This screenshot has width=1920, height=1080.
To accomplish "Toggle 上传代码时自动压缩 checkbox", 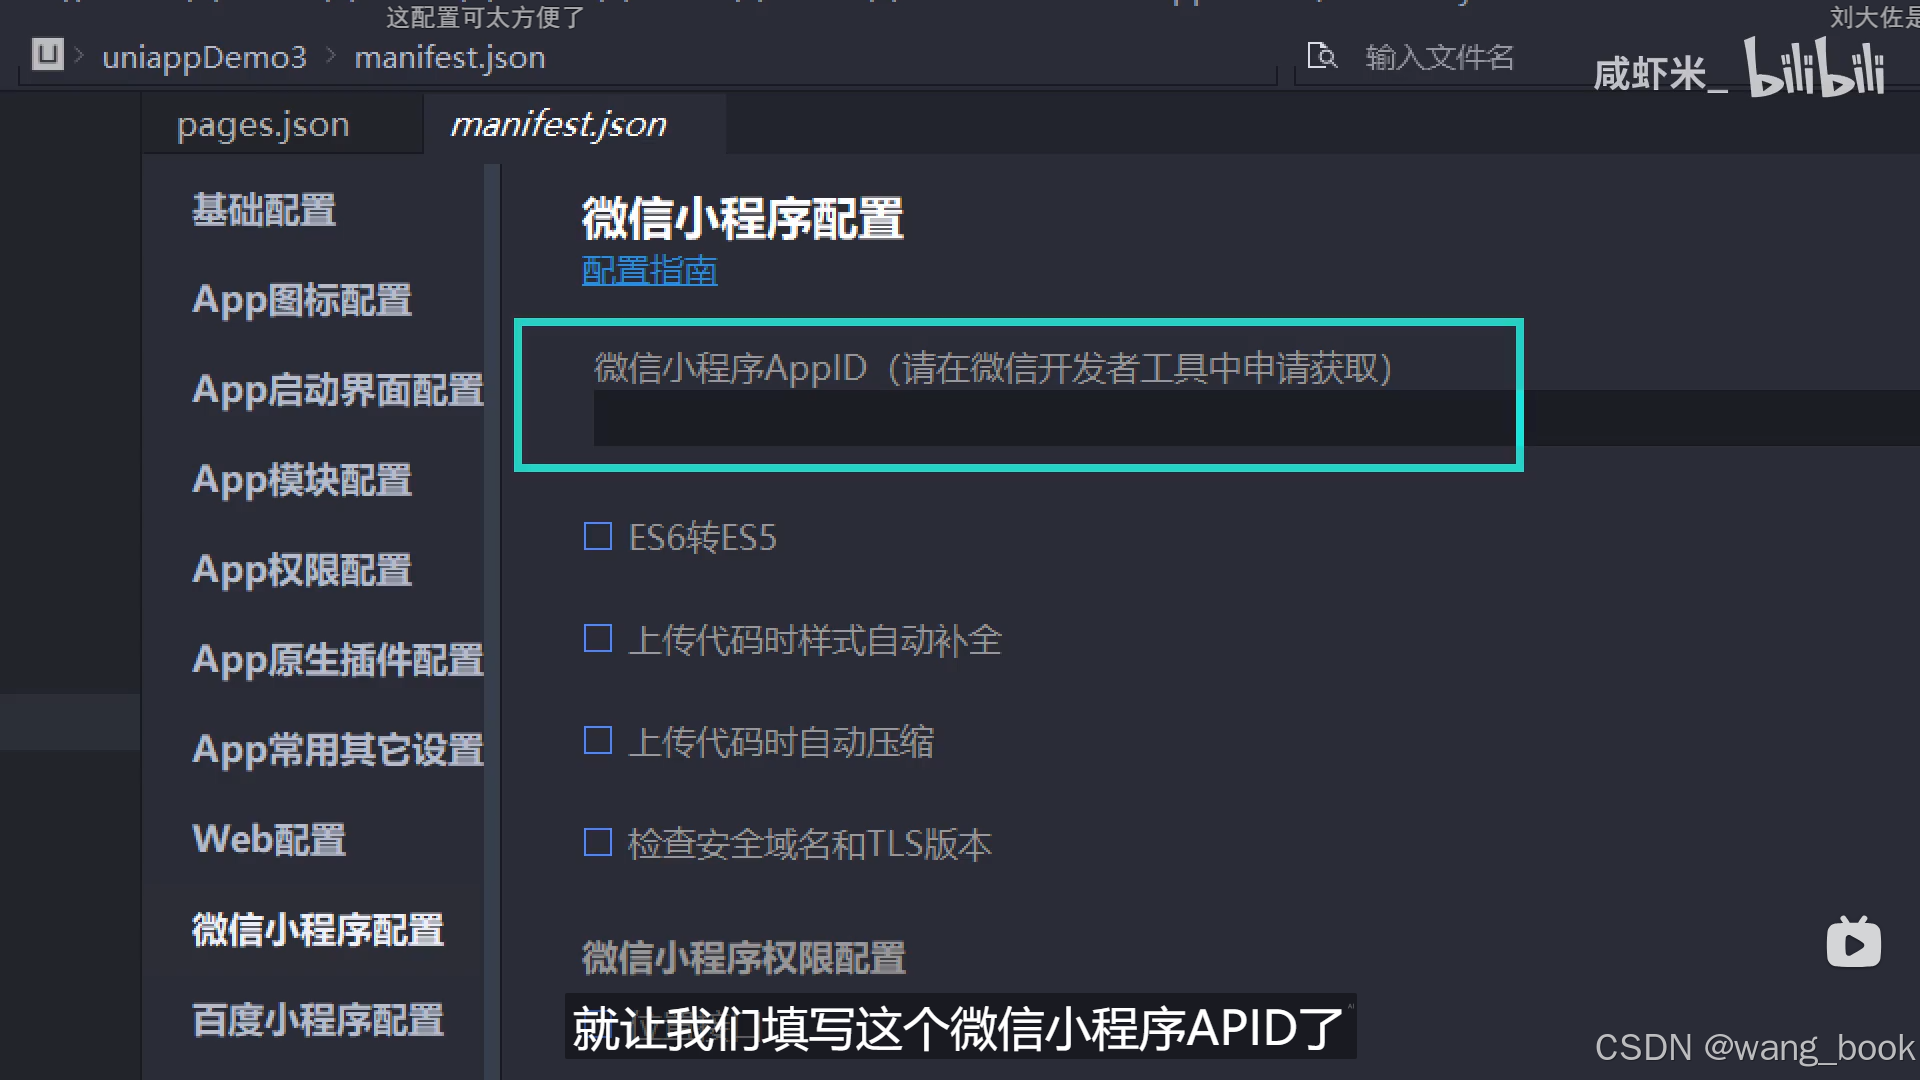I will 598,741.
